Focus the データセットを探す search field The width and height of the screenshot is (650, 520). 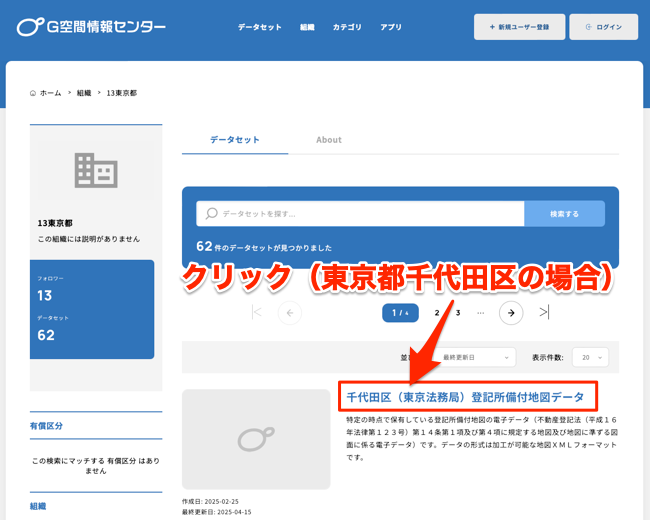click(360, 214)
